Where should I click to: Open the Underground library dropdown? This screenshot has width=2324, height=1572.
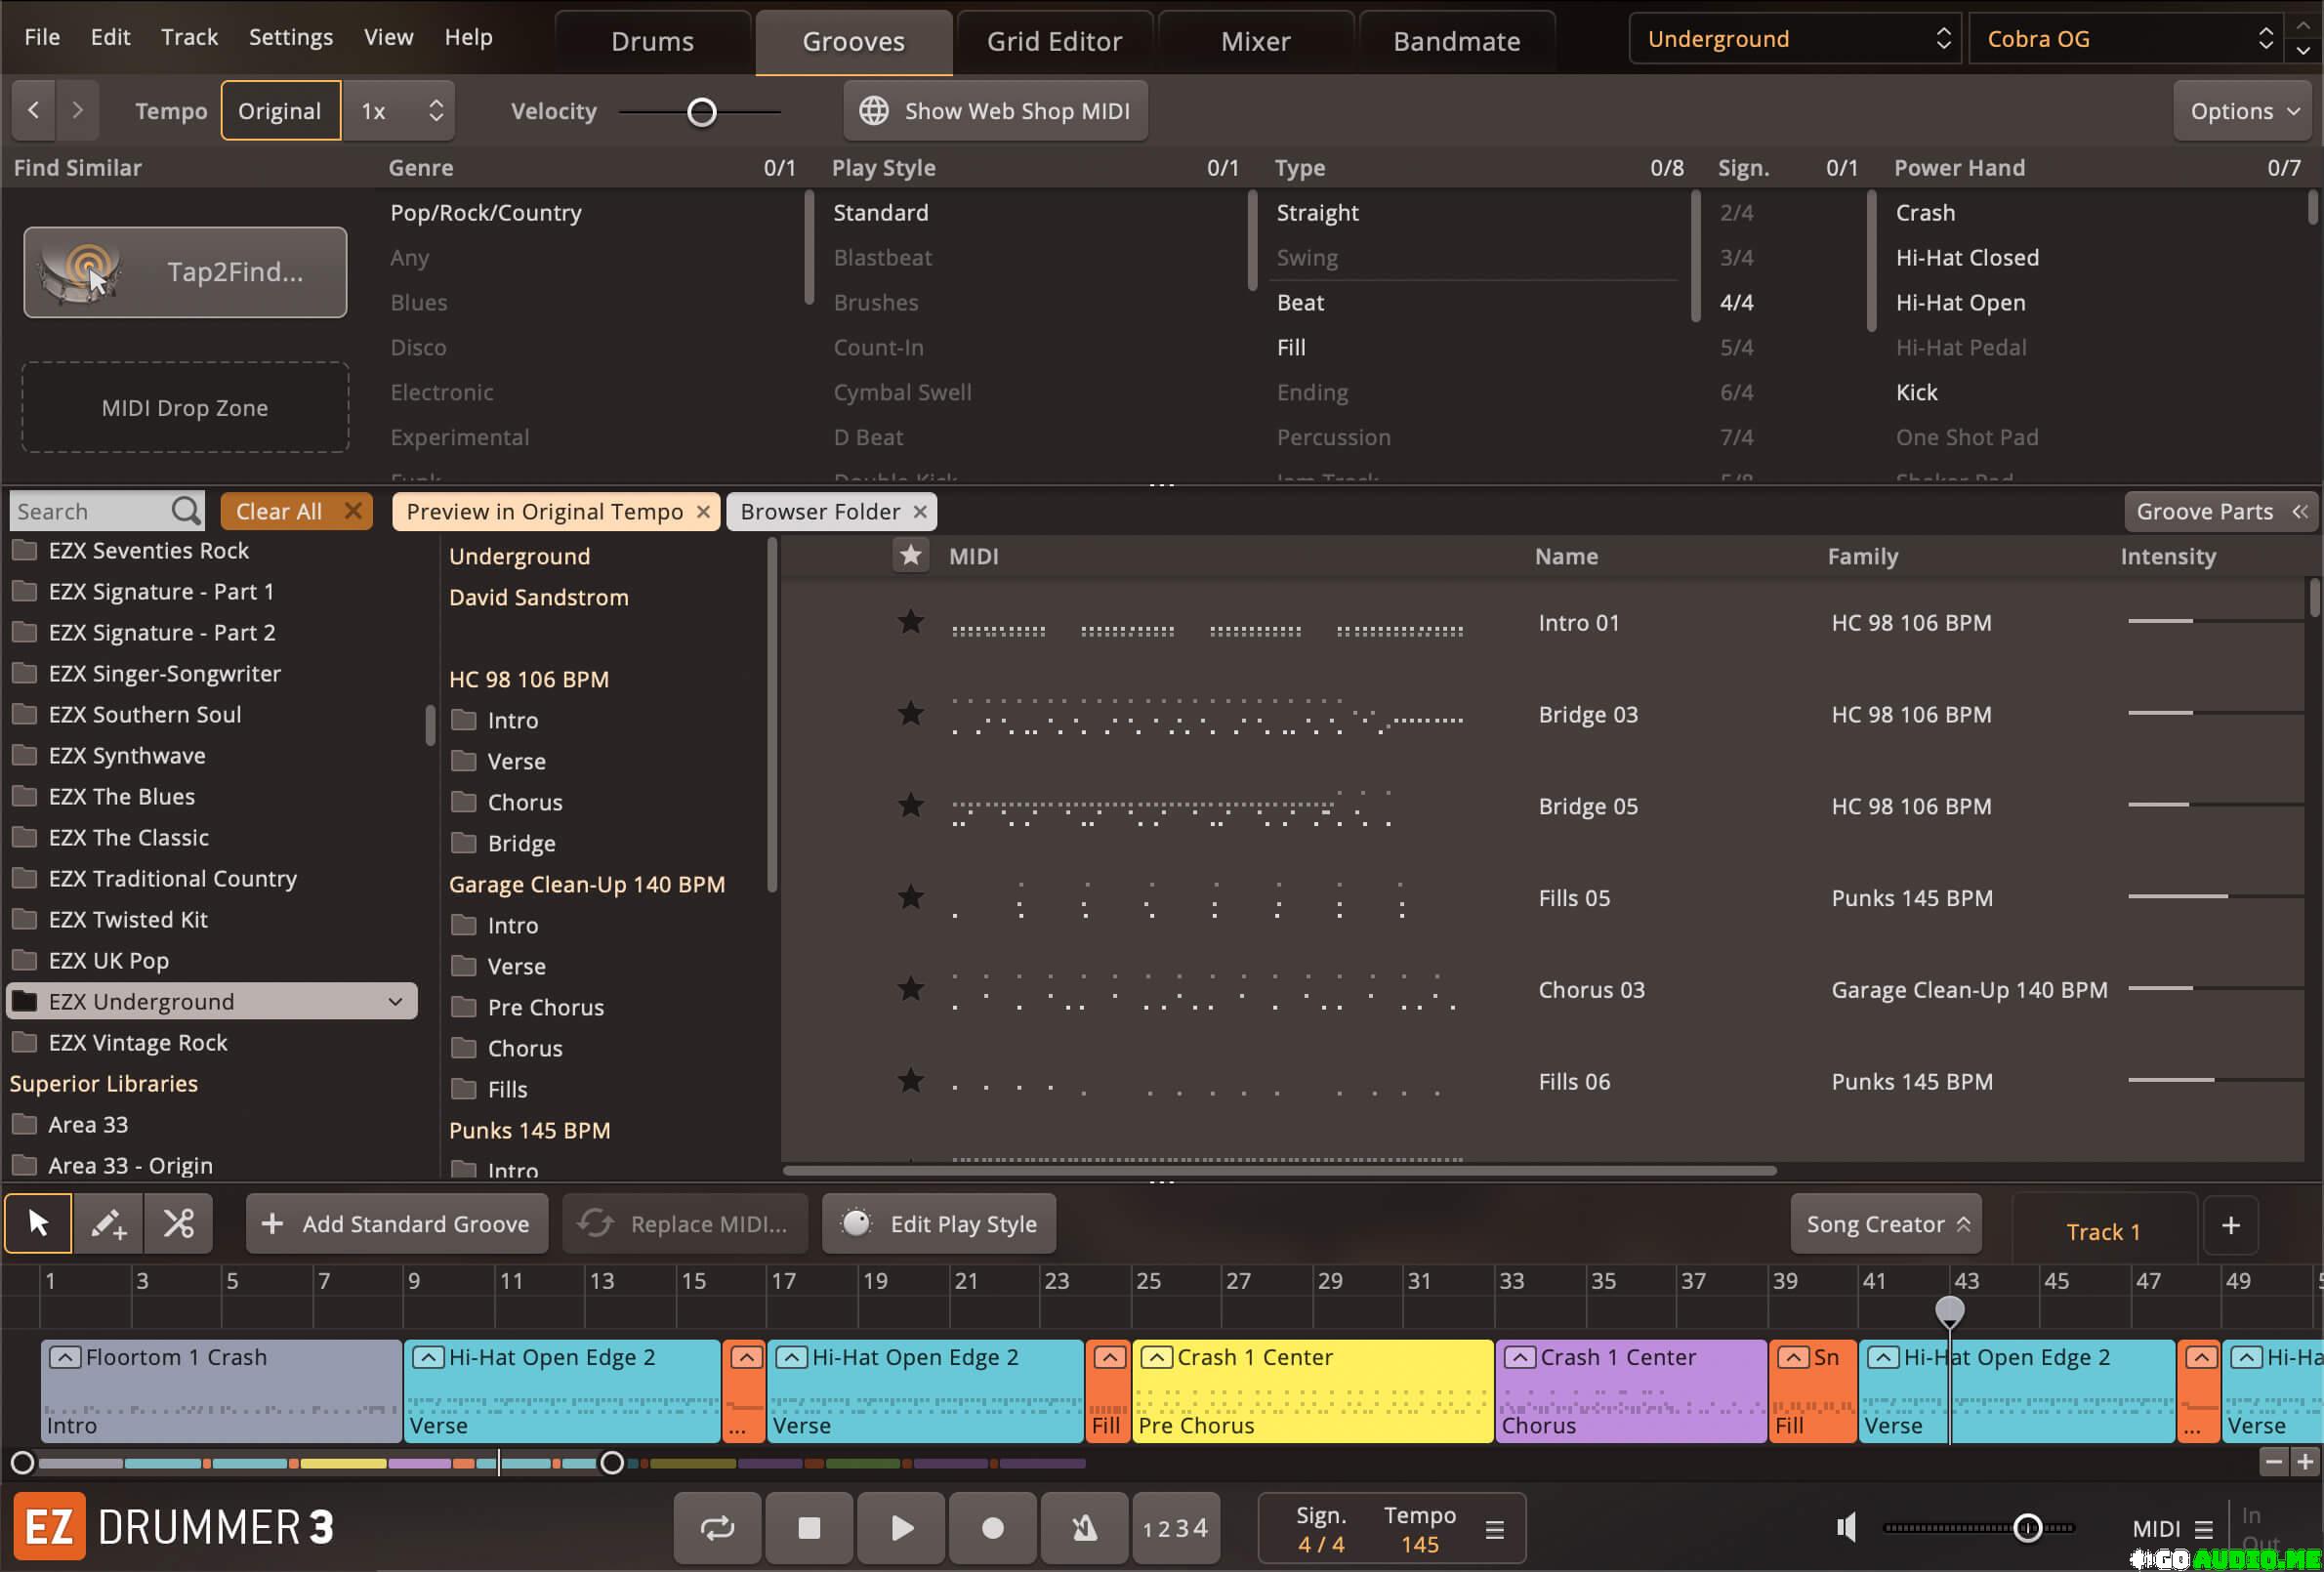coord(1795,39)
